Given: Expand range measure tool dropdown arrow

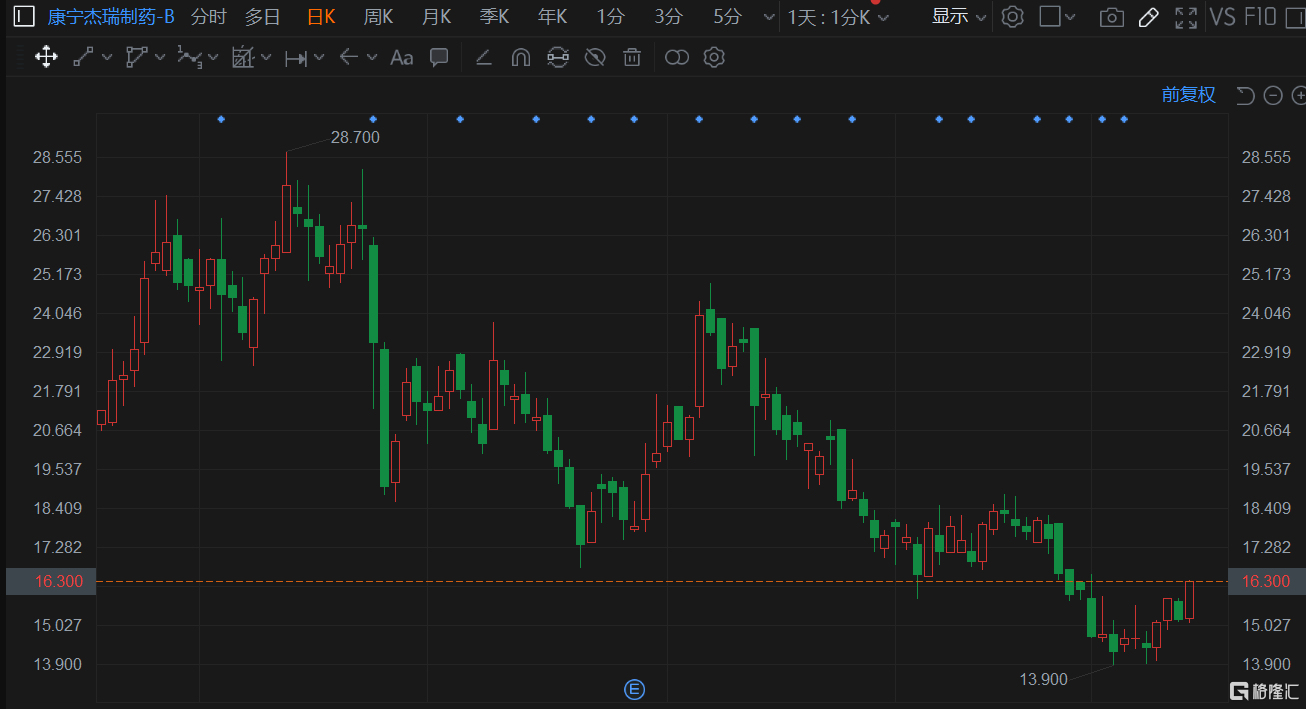Looking at the screenshot, I should pyautogui.click(x=319, y=58).
